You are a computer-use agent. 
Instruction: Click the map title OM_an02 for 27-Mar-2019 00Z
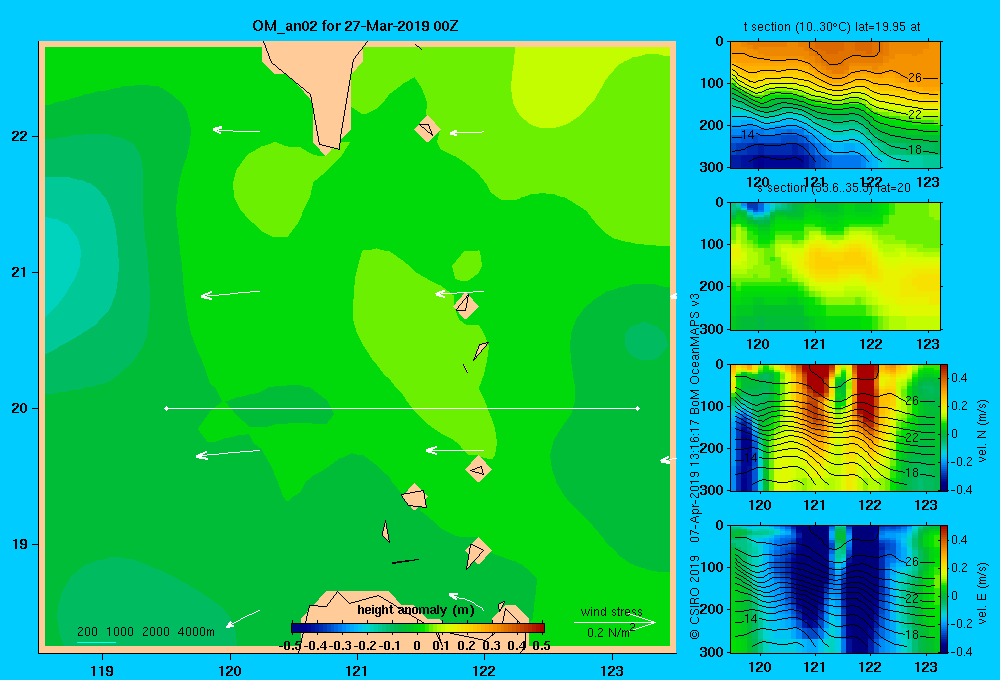tap(355, 26)
